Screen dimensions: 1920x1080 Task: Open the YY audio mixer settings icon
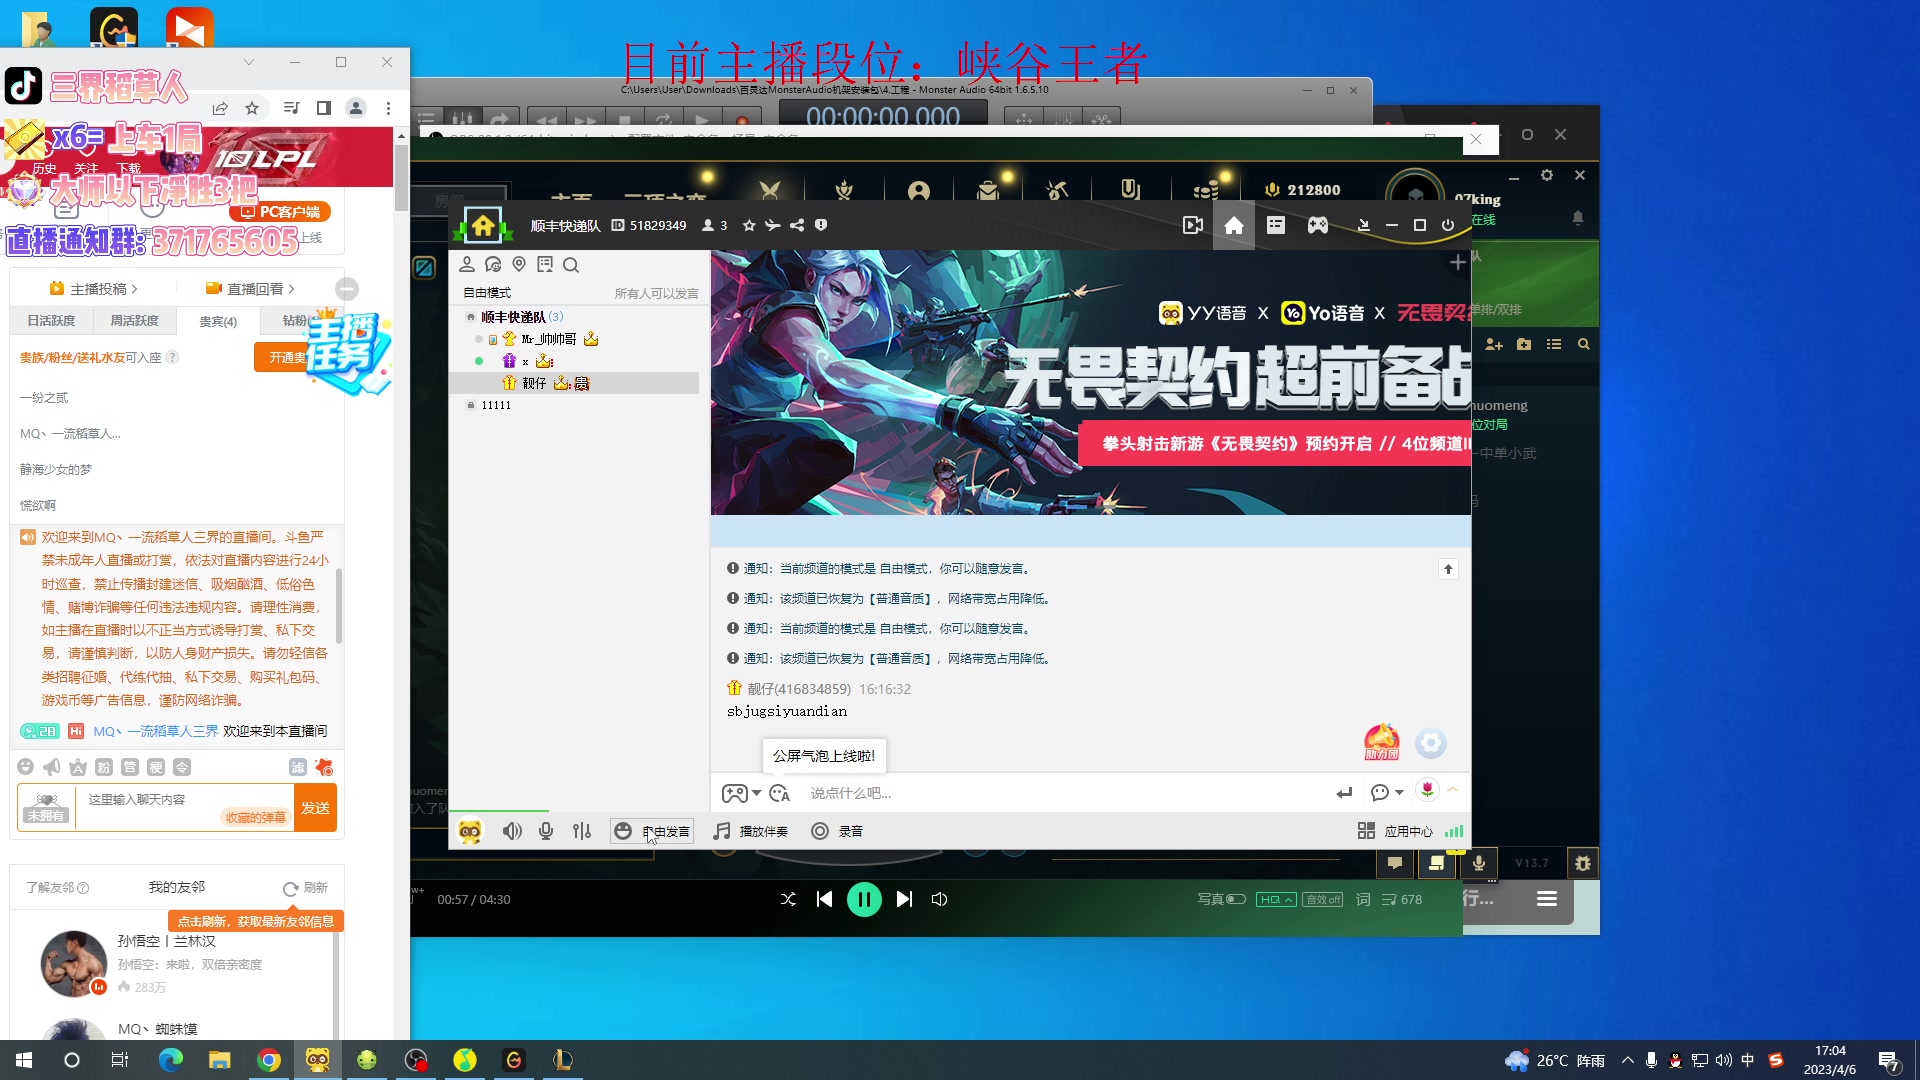(582, 831)
